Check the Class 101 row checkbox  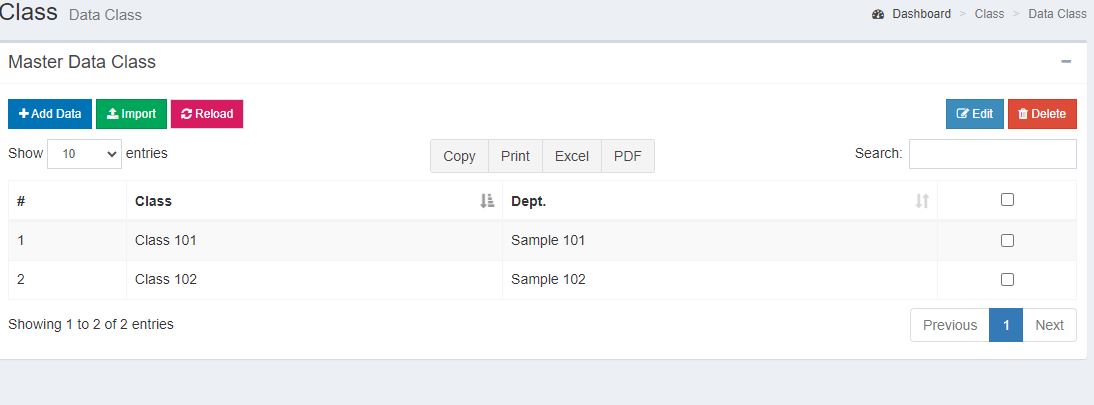(1007, 240)
